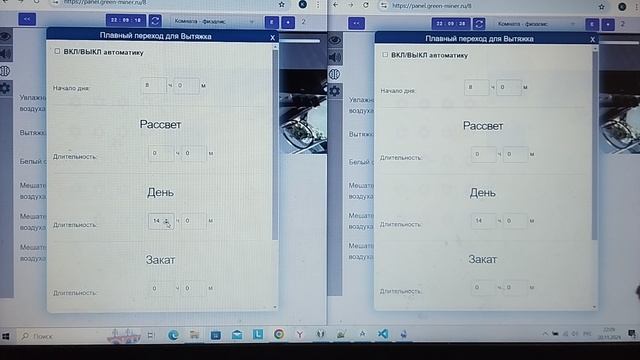This screenshot has width=640, height=360.
Task: Click the clock display 22:09:18 in left window
Action: pyautogui.click(x=126, y=20)
